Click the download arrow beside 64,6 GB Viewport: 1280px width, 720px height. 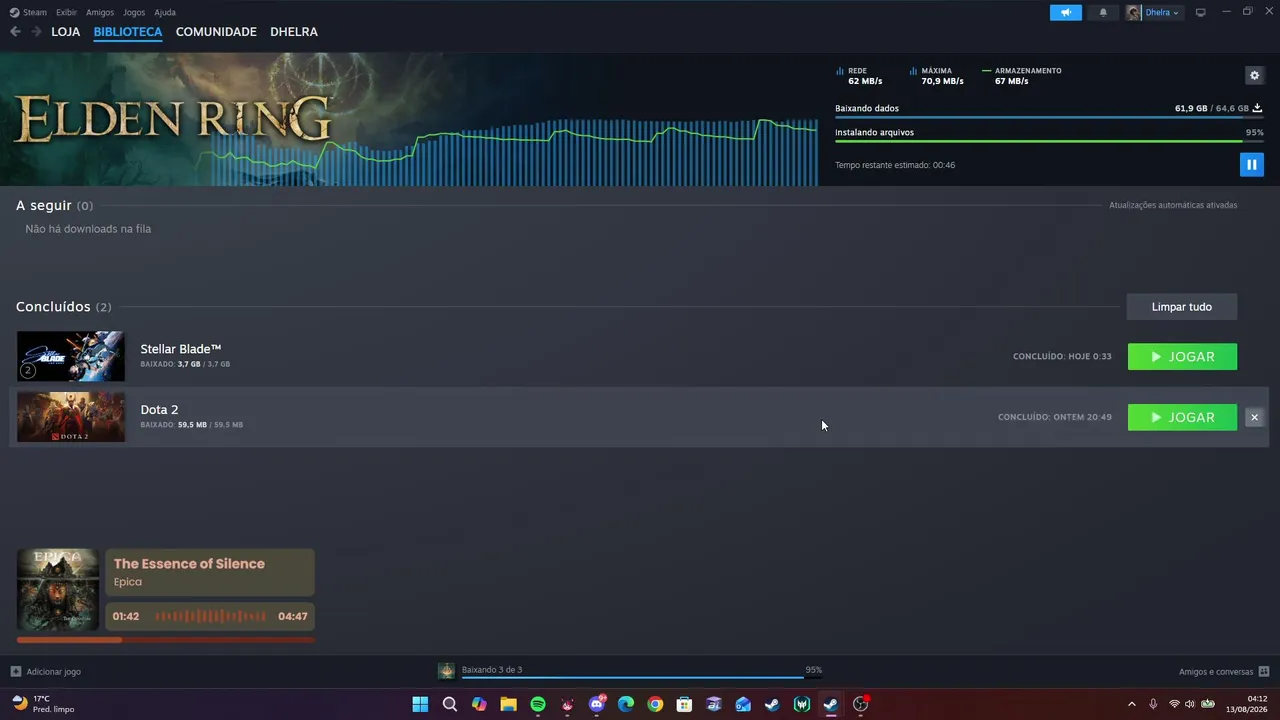(1257, 108)
